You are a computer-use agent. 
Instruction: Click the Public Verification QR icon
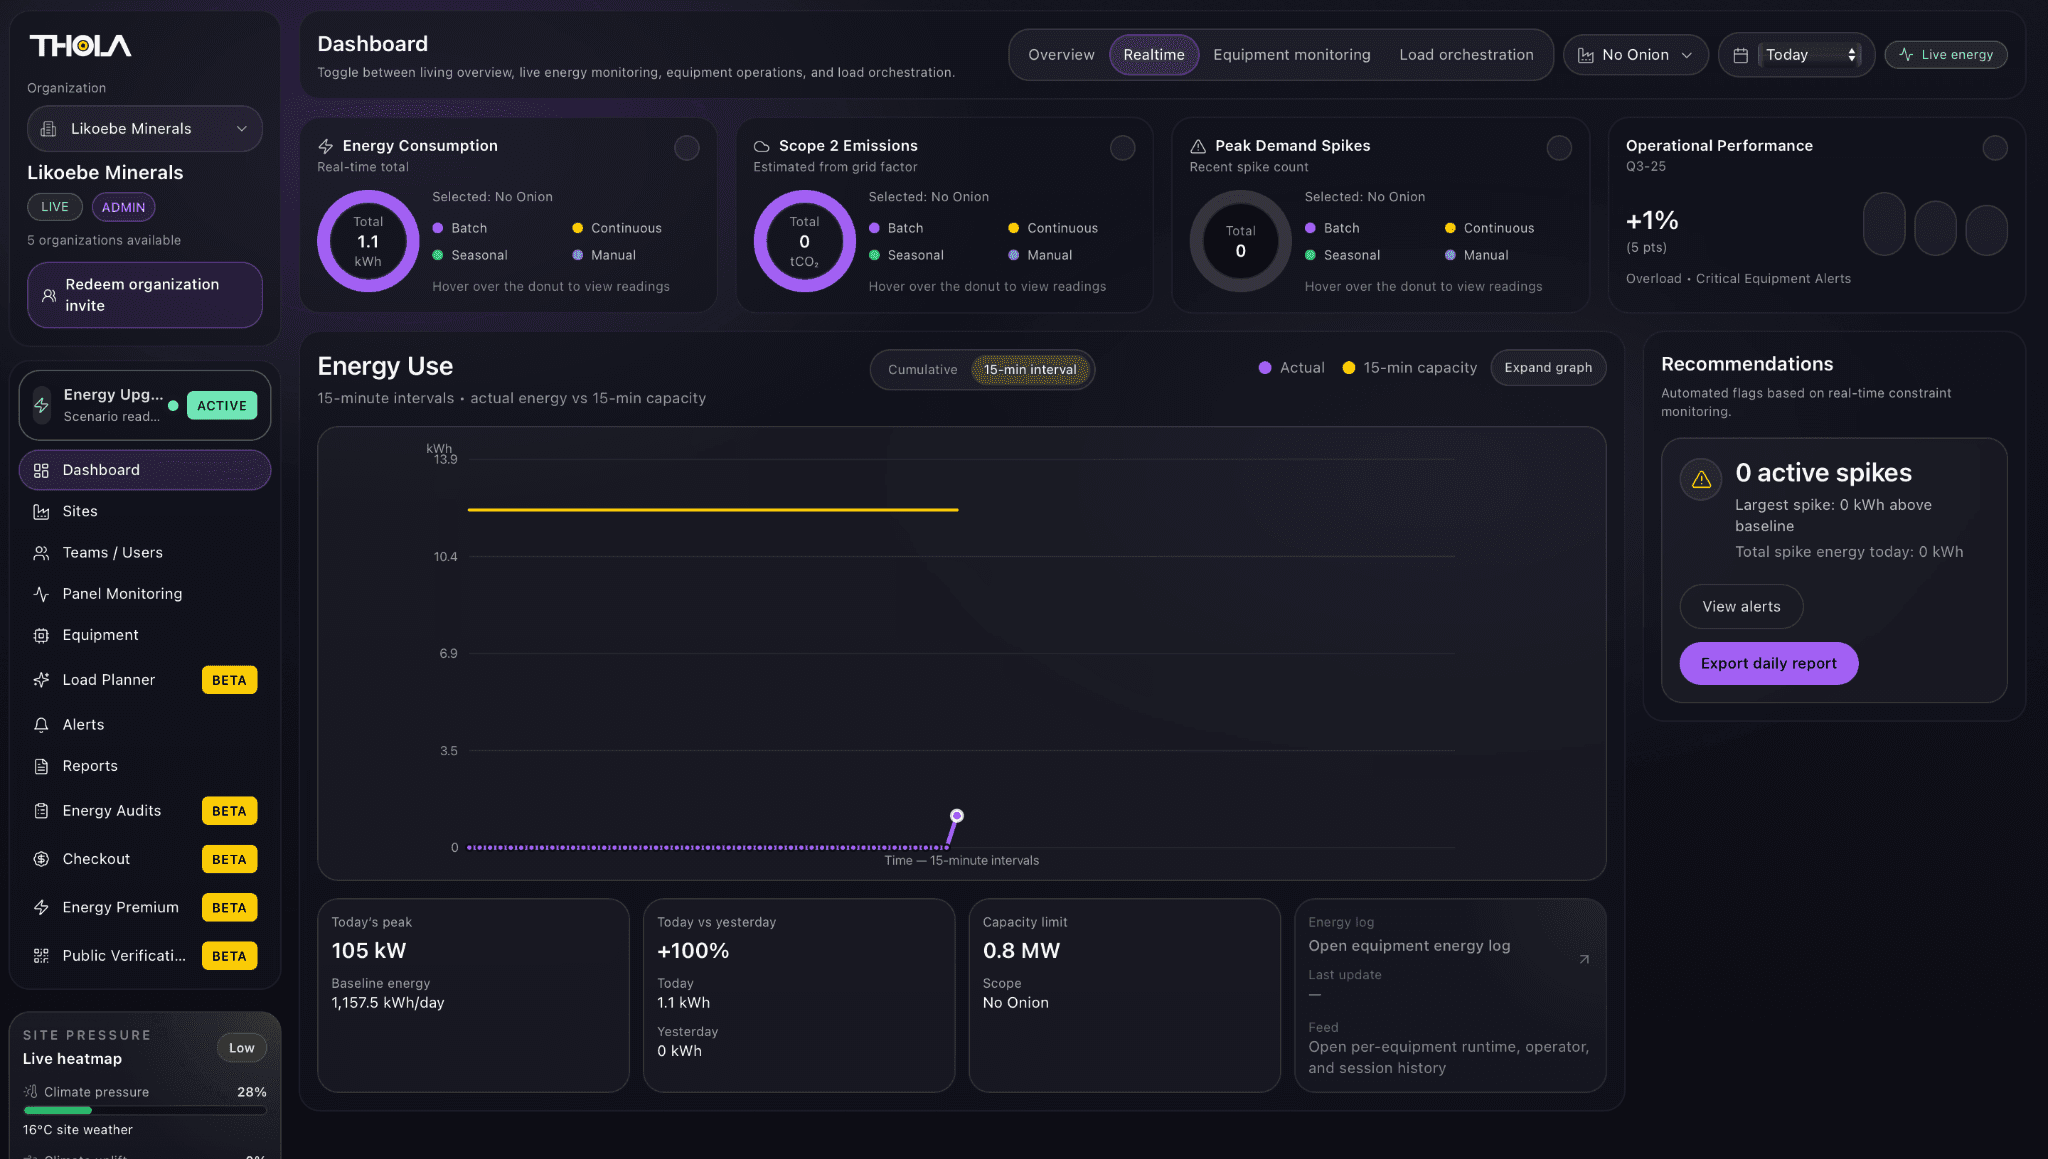click(41, 956)
